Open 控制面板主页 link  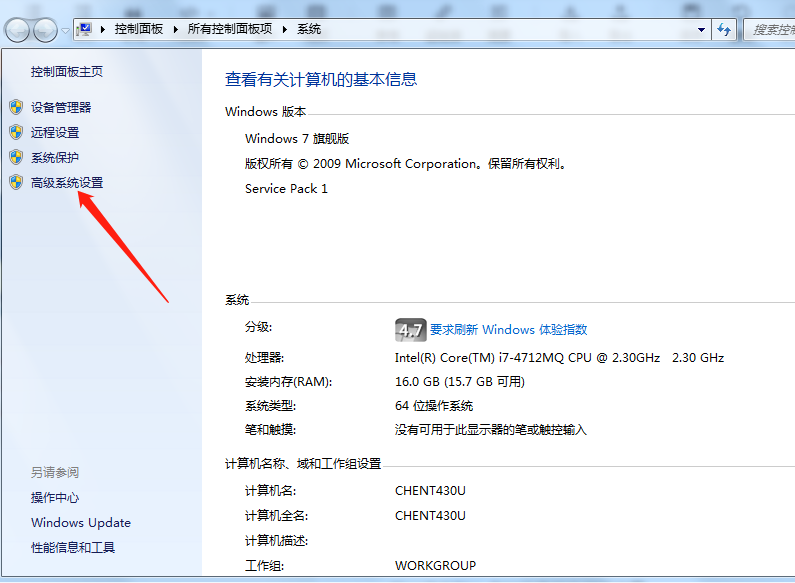click(66, 71)
